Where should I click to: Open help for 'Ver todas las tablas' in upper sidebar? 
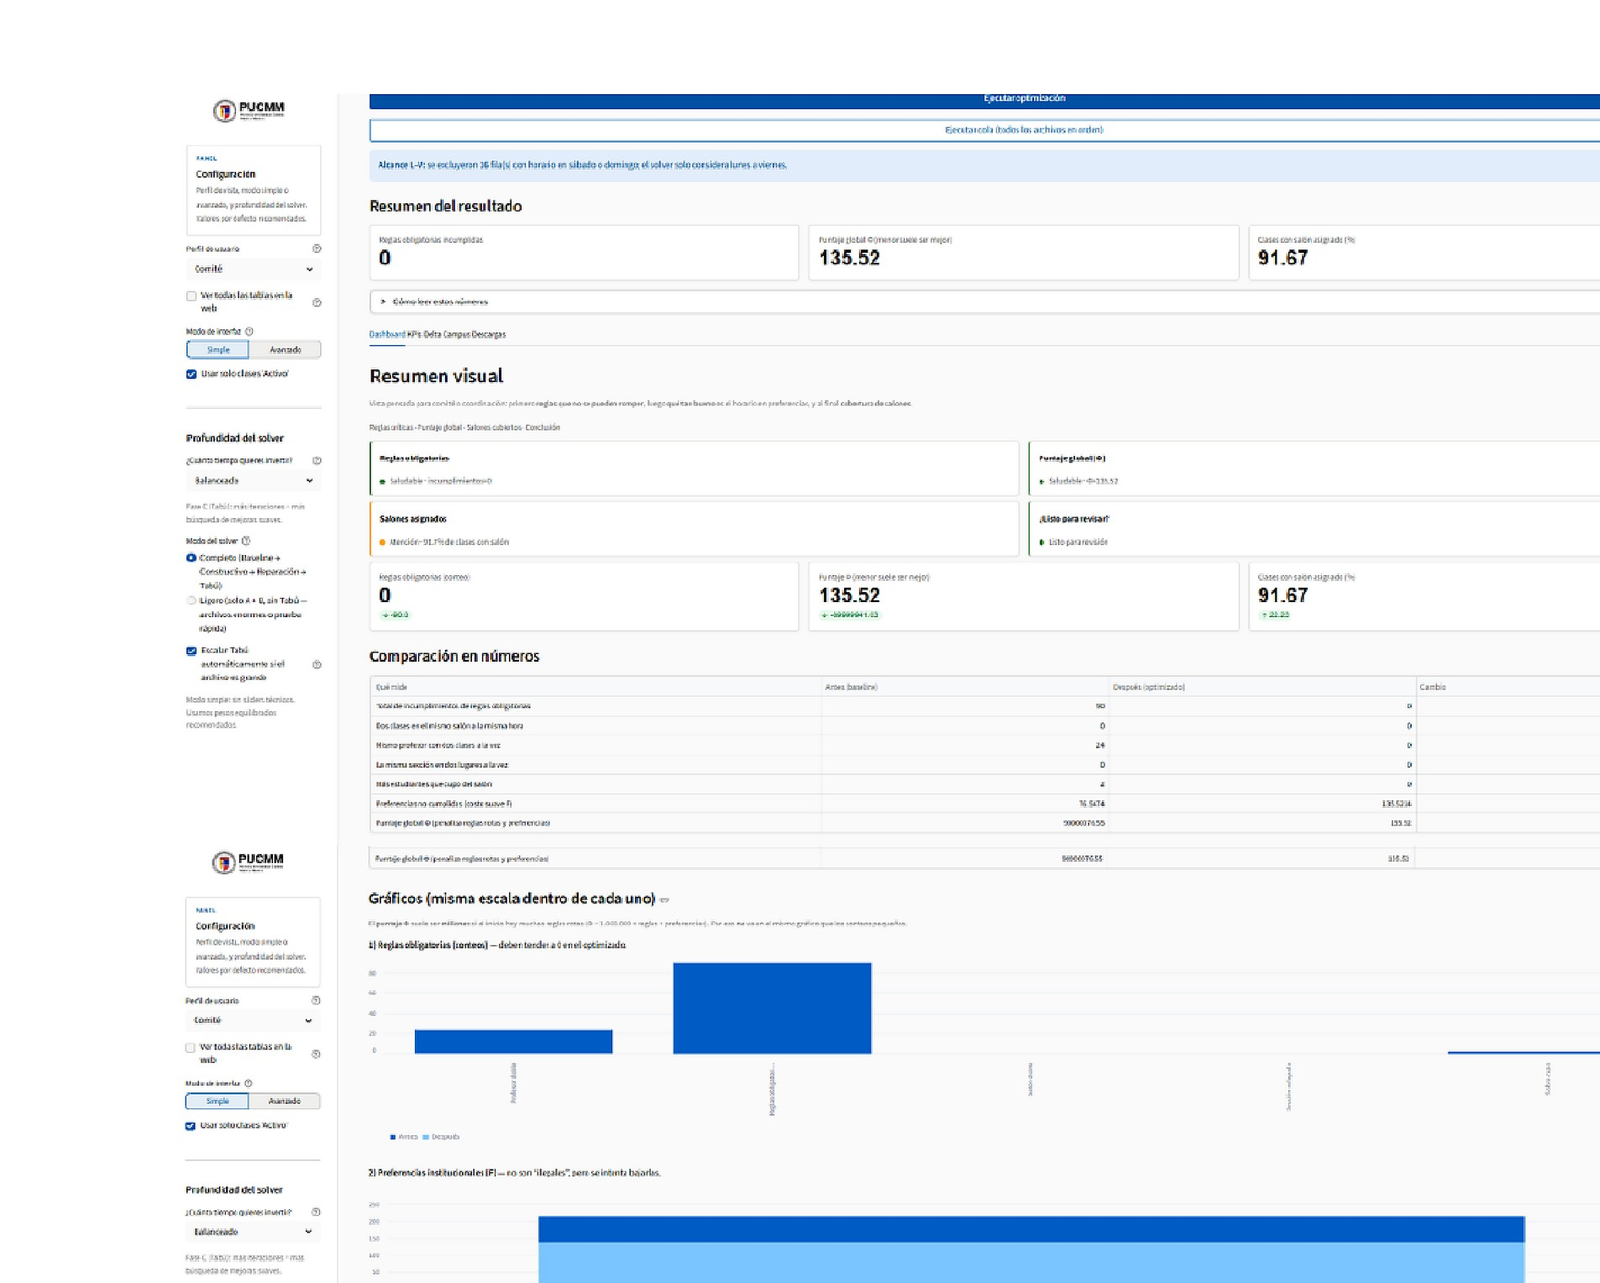pos(317,302)
